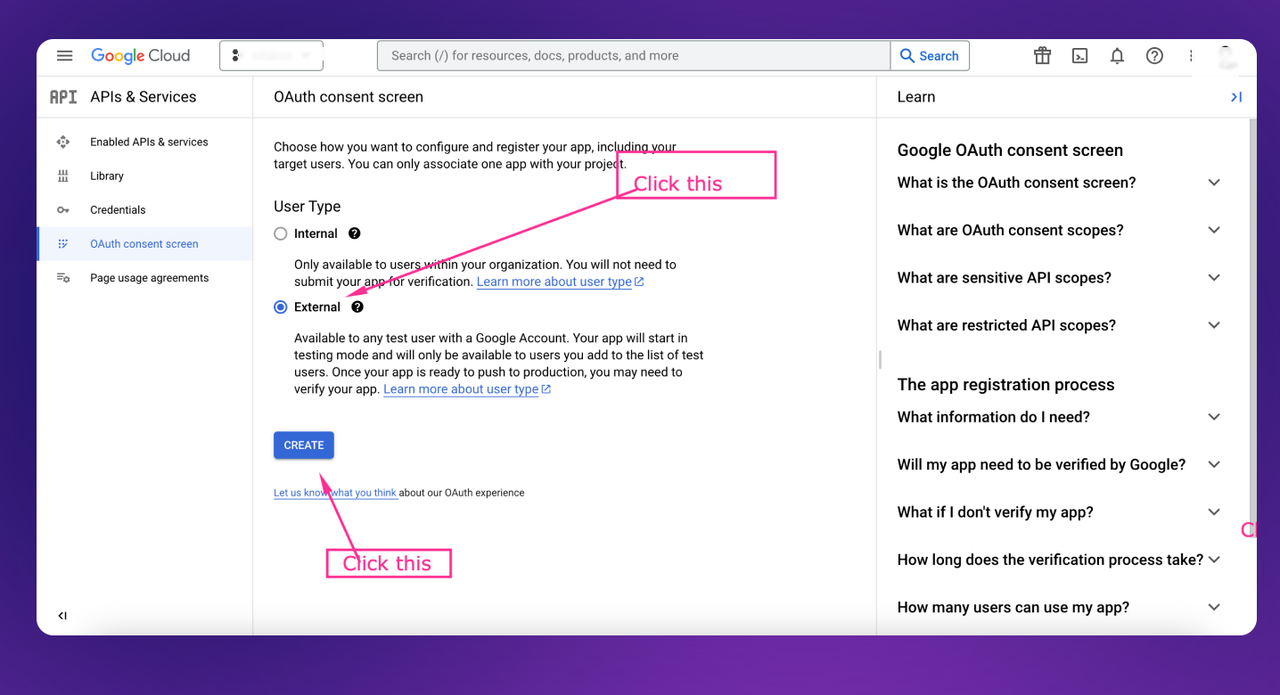Click the panel resize handle
The image size is (1280, 695).
pos(880,359)
